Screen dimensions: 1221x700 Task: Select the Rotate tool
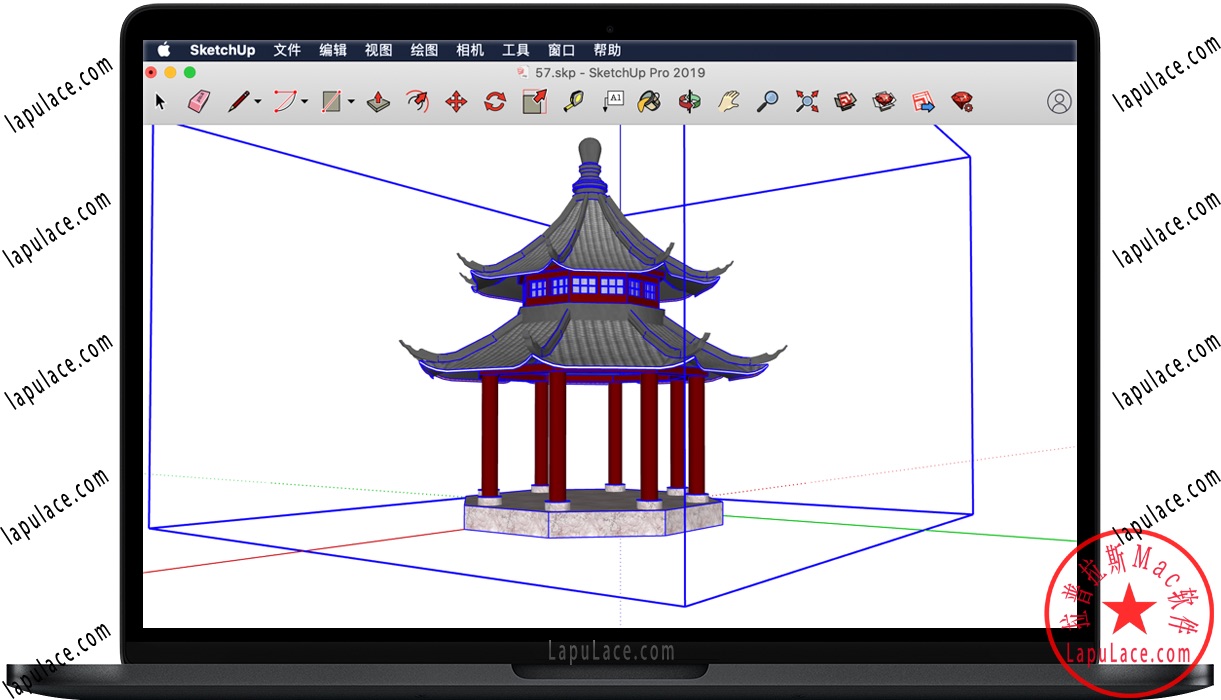pyautogui.click(x=495, y=101)
